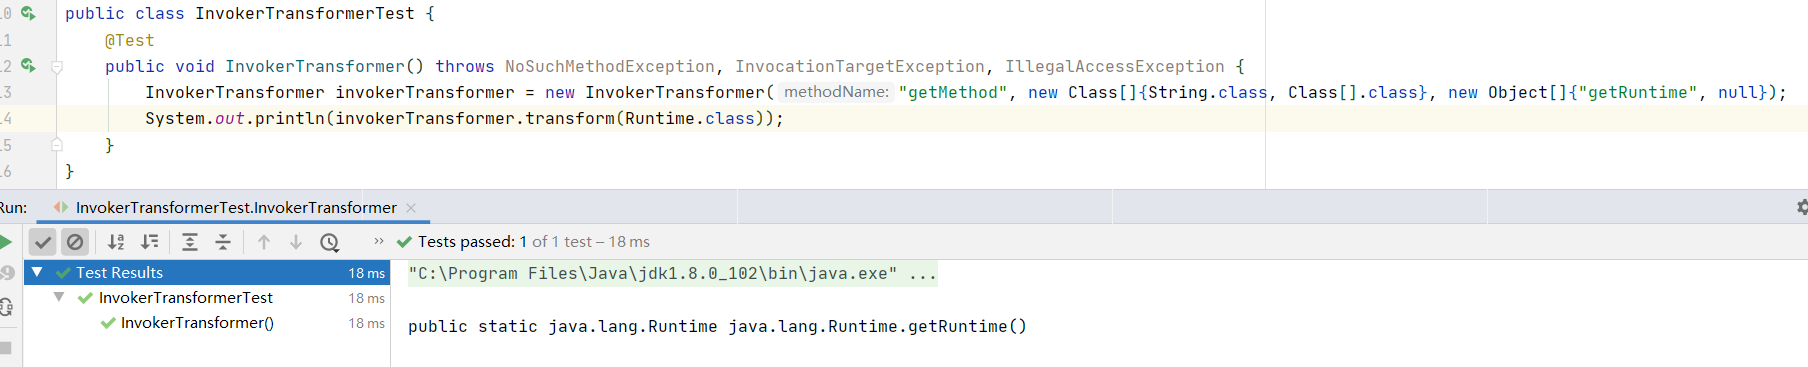This screenshot has height=367, width=1808.
Task: Toggle Show Passed tests checkmark button
Action: [x=43, y=242]
